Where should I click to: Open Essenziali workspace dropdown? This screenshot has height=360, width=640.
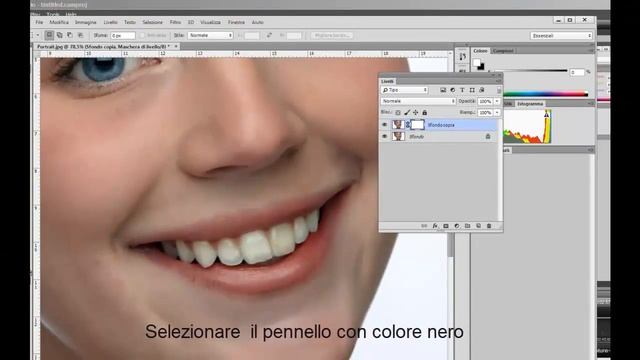coord(561,36)
